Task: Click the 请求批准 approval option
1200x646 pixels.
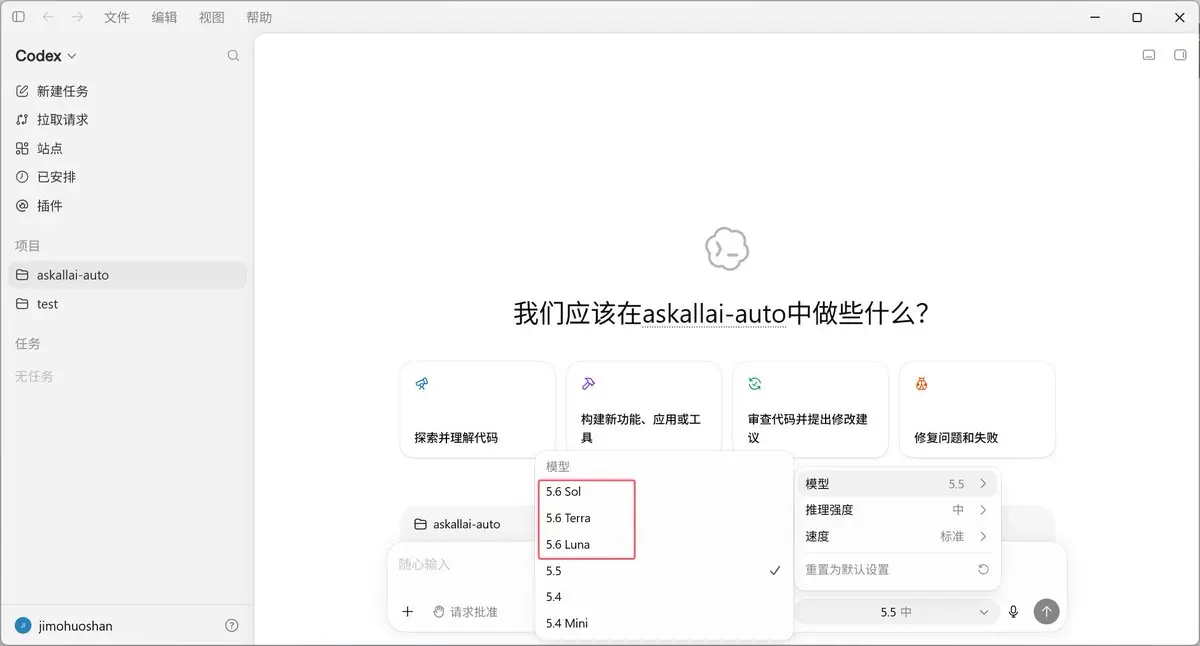Action: coord(465,612)
